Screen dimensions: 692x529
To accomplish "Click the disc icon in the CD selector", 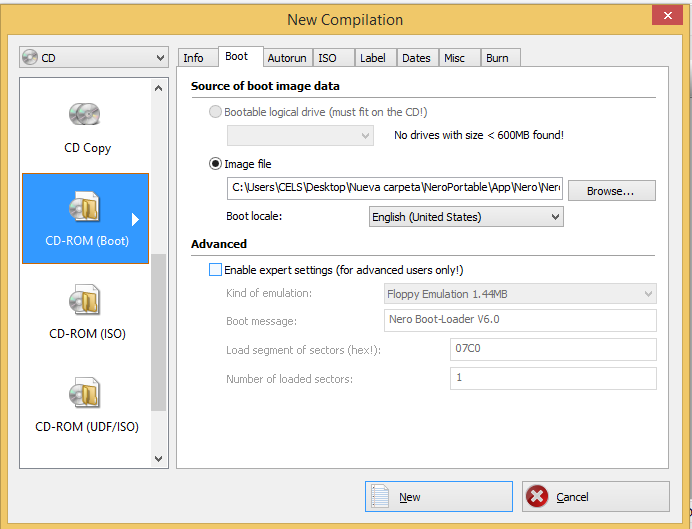I will tap(30, 57).
